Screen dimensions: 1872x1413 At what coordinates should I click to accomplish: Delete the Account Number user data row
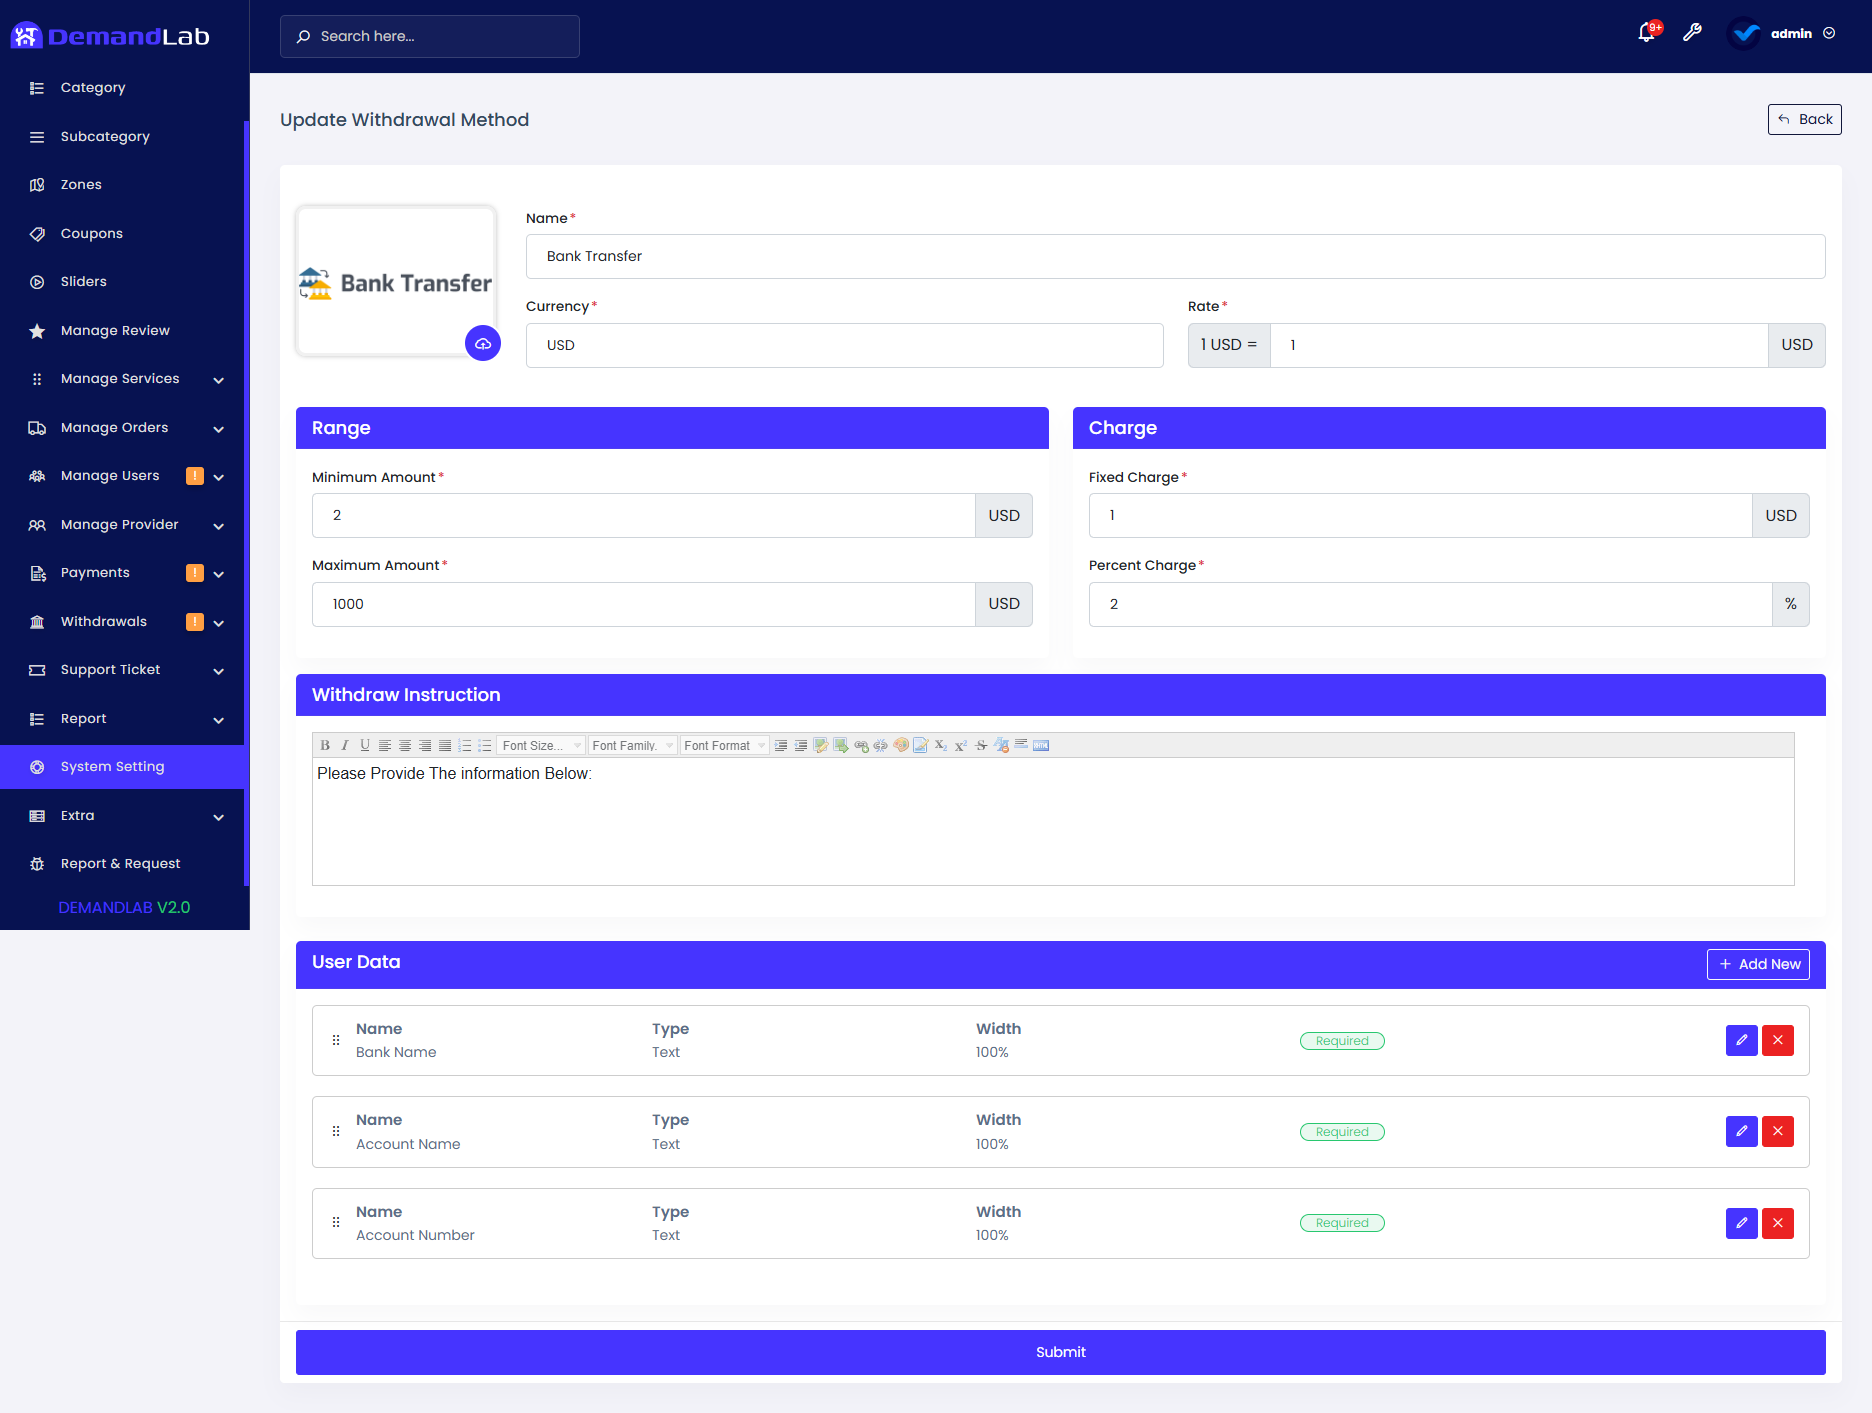[1778, 1223]
